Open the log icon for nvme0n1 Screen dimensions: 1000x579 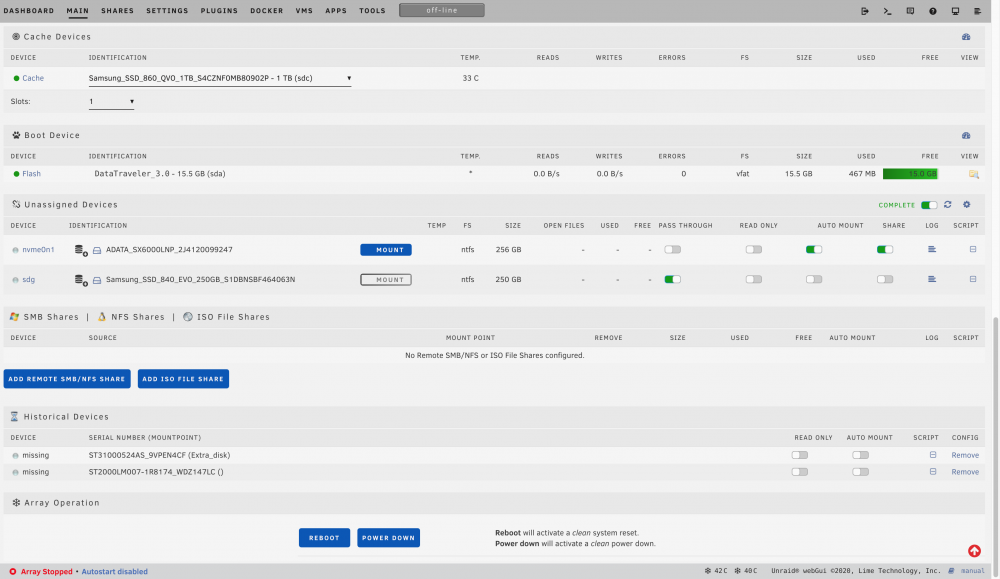[932, 249]
